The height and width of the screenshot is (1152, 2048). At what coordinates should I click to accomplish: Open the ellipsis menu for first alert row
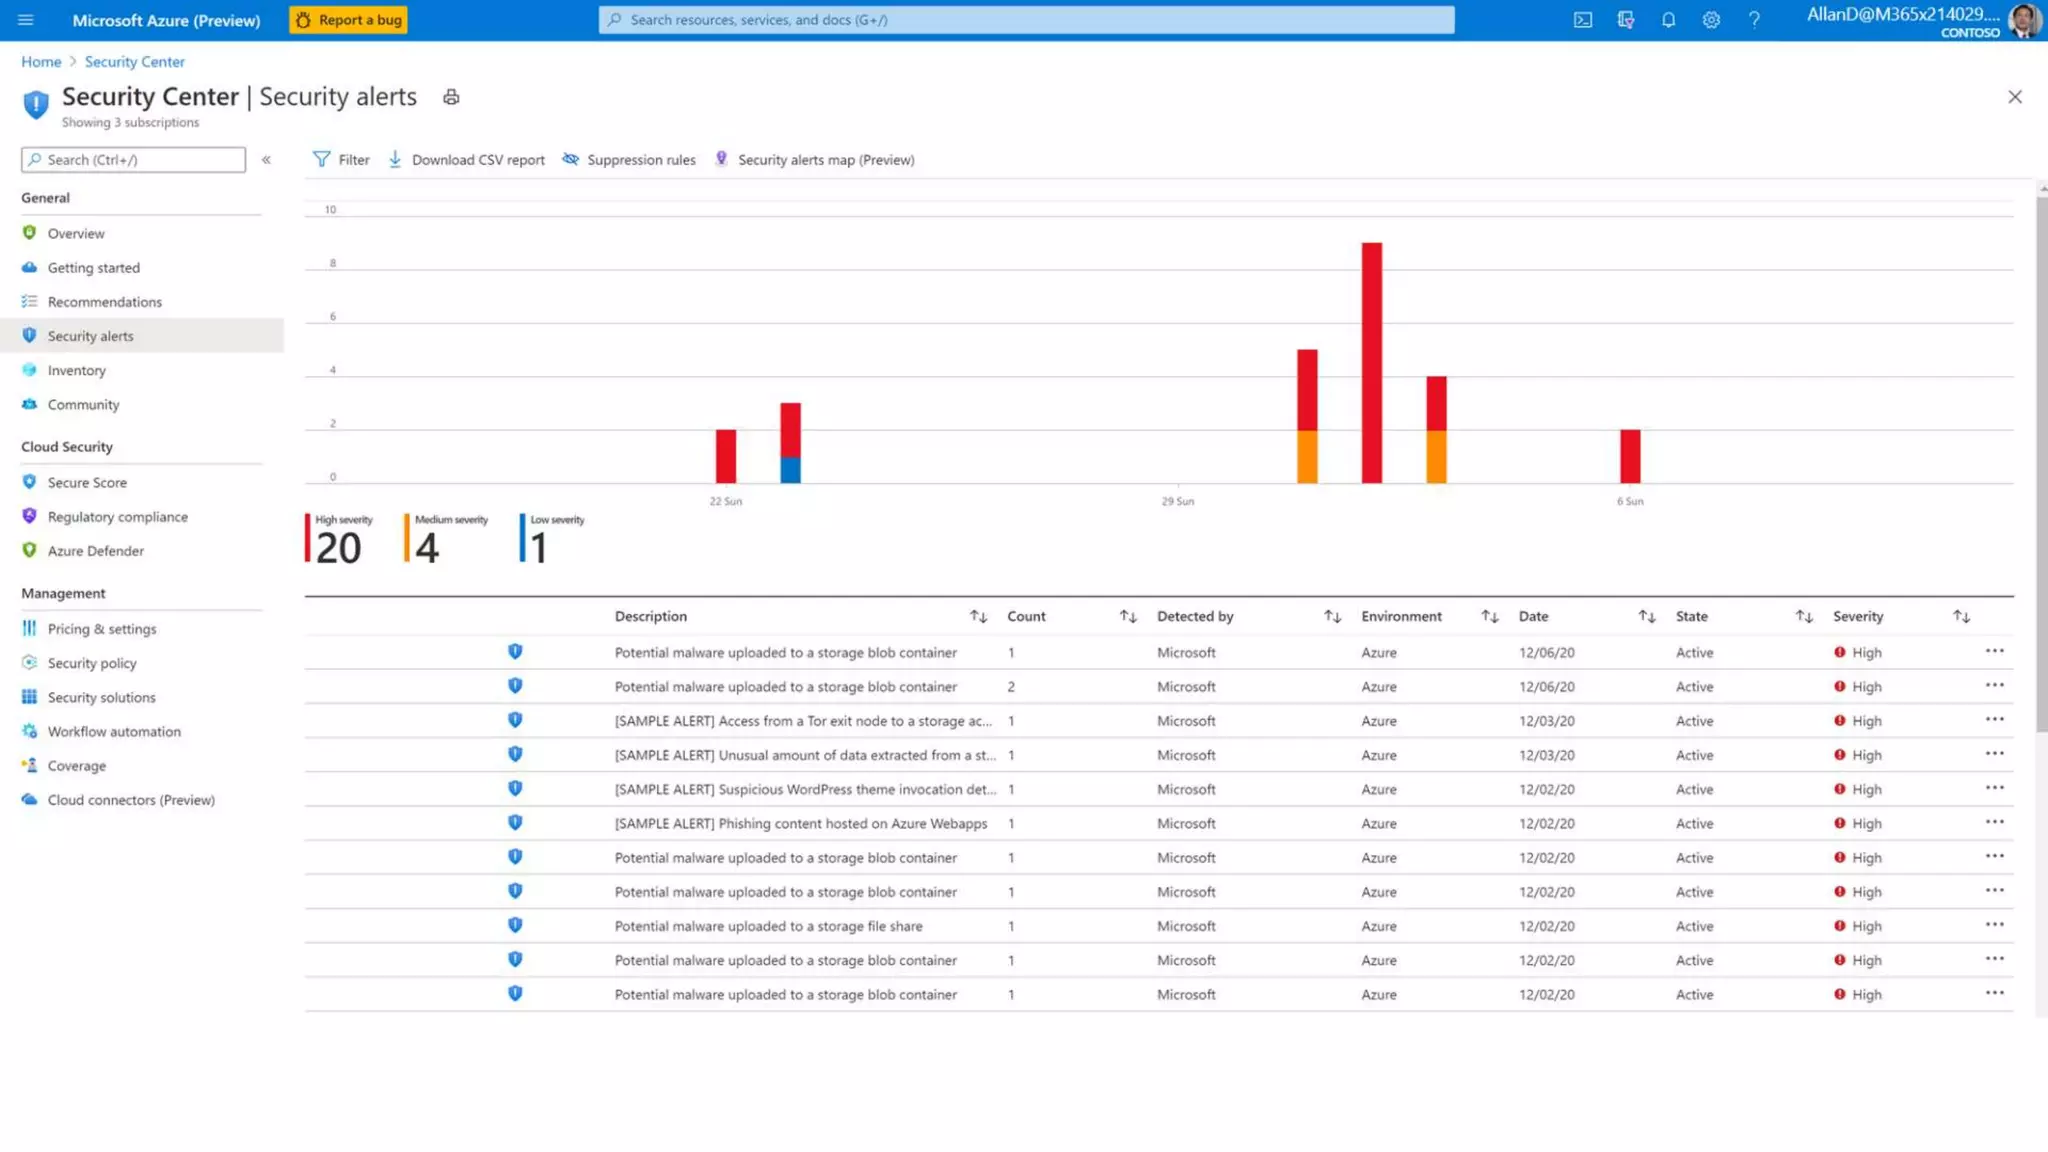[x=1994, y=651]
